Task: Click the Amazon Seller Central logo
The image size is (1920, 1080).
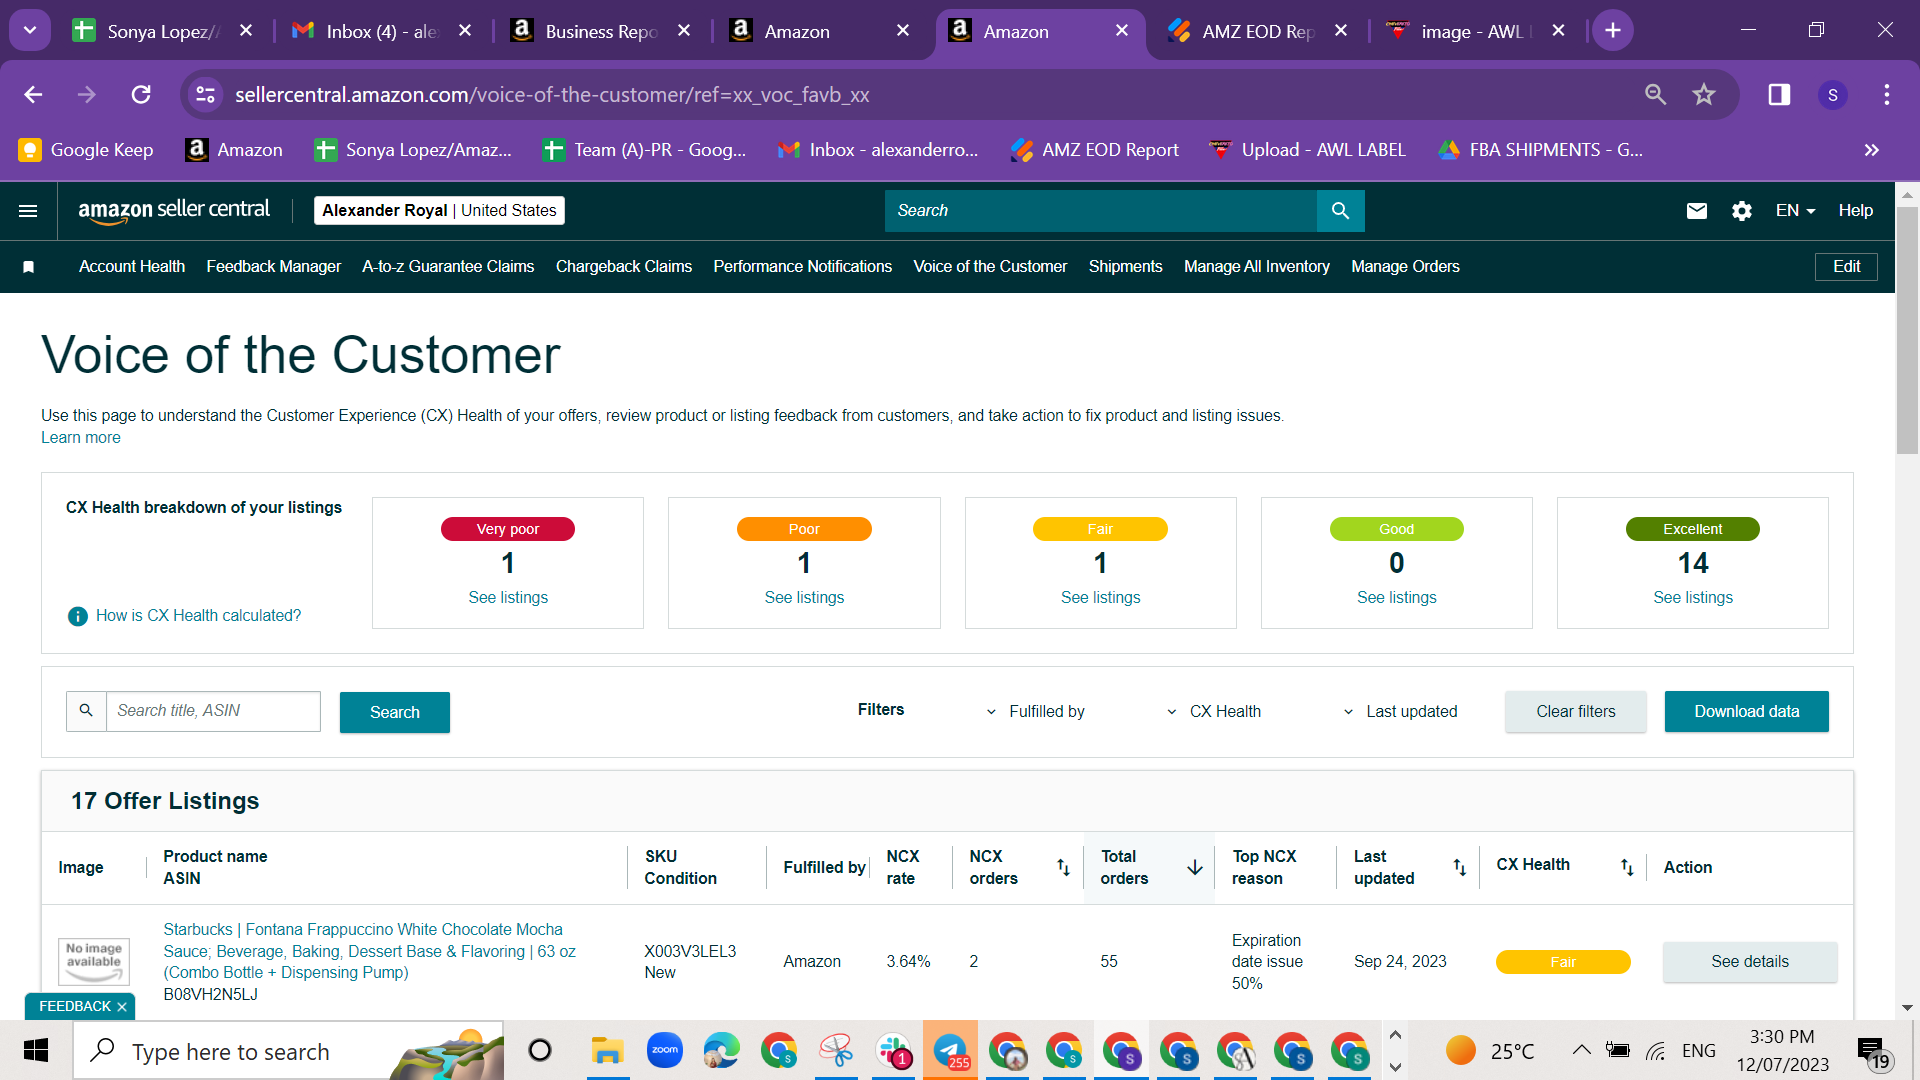Action: point(174,210)
